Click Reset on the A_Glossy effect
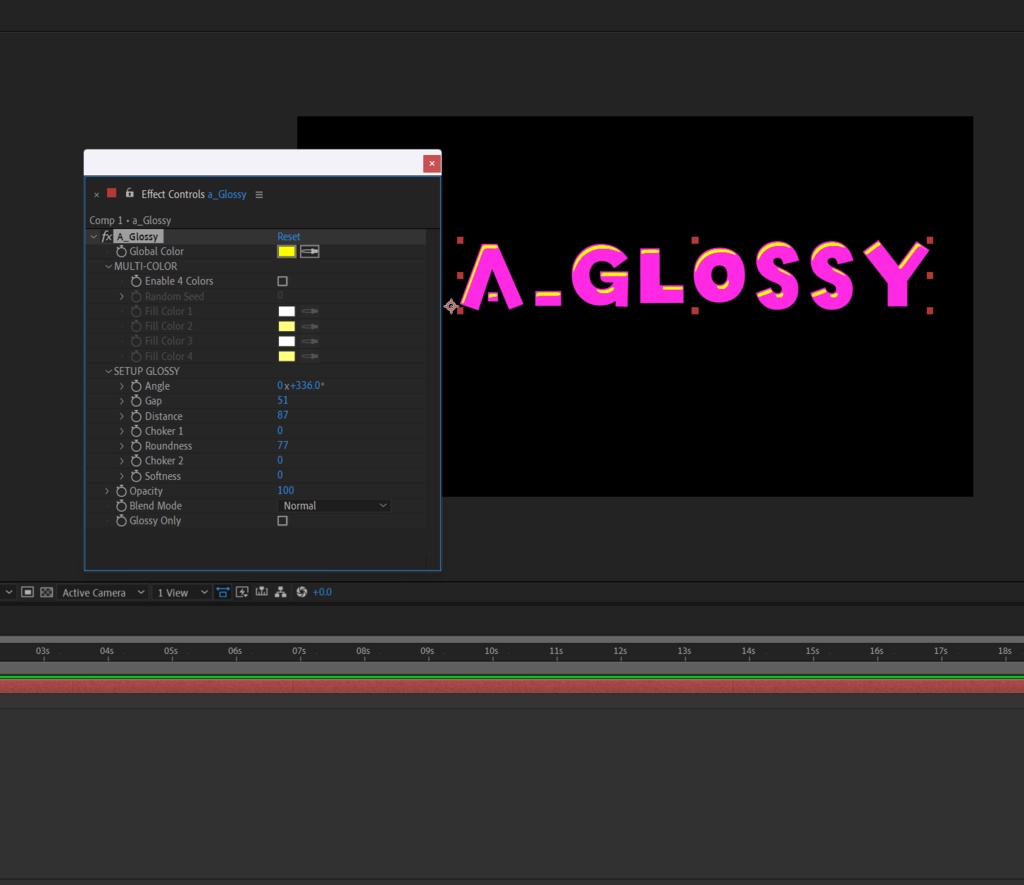The height and width of the screenshot is (885, 1024). click(289, 236)
